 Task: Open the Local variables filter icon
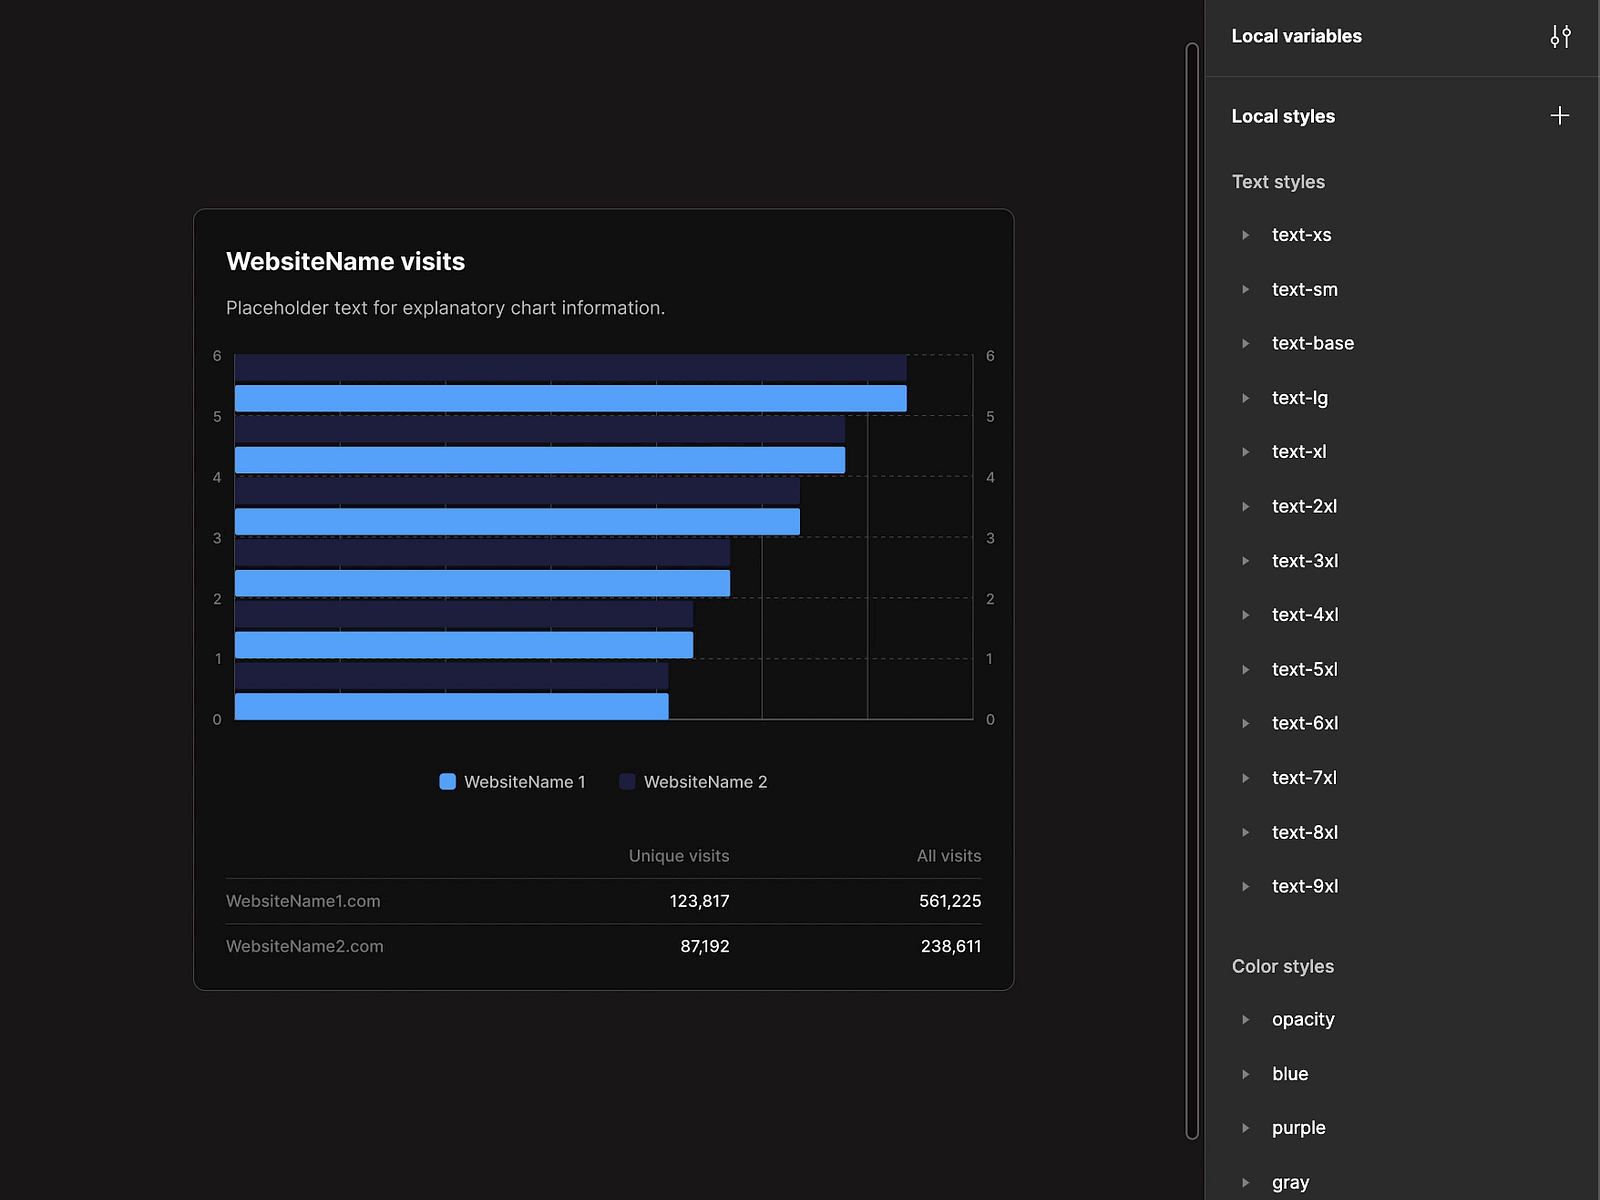coord(1560,36)
